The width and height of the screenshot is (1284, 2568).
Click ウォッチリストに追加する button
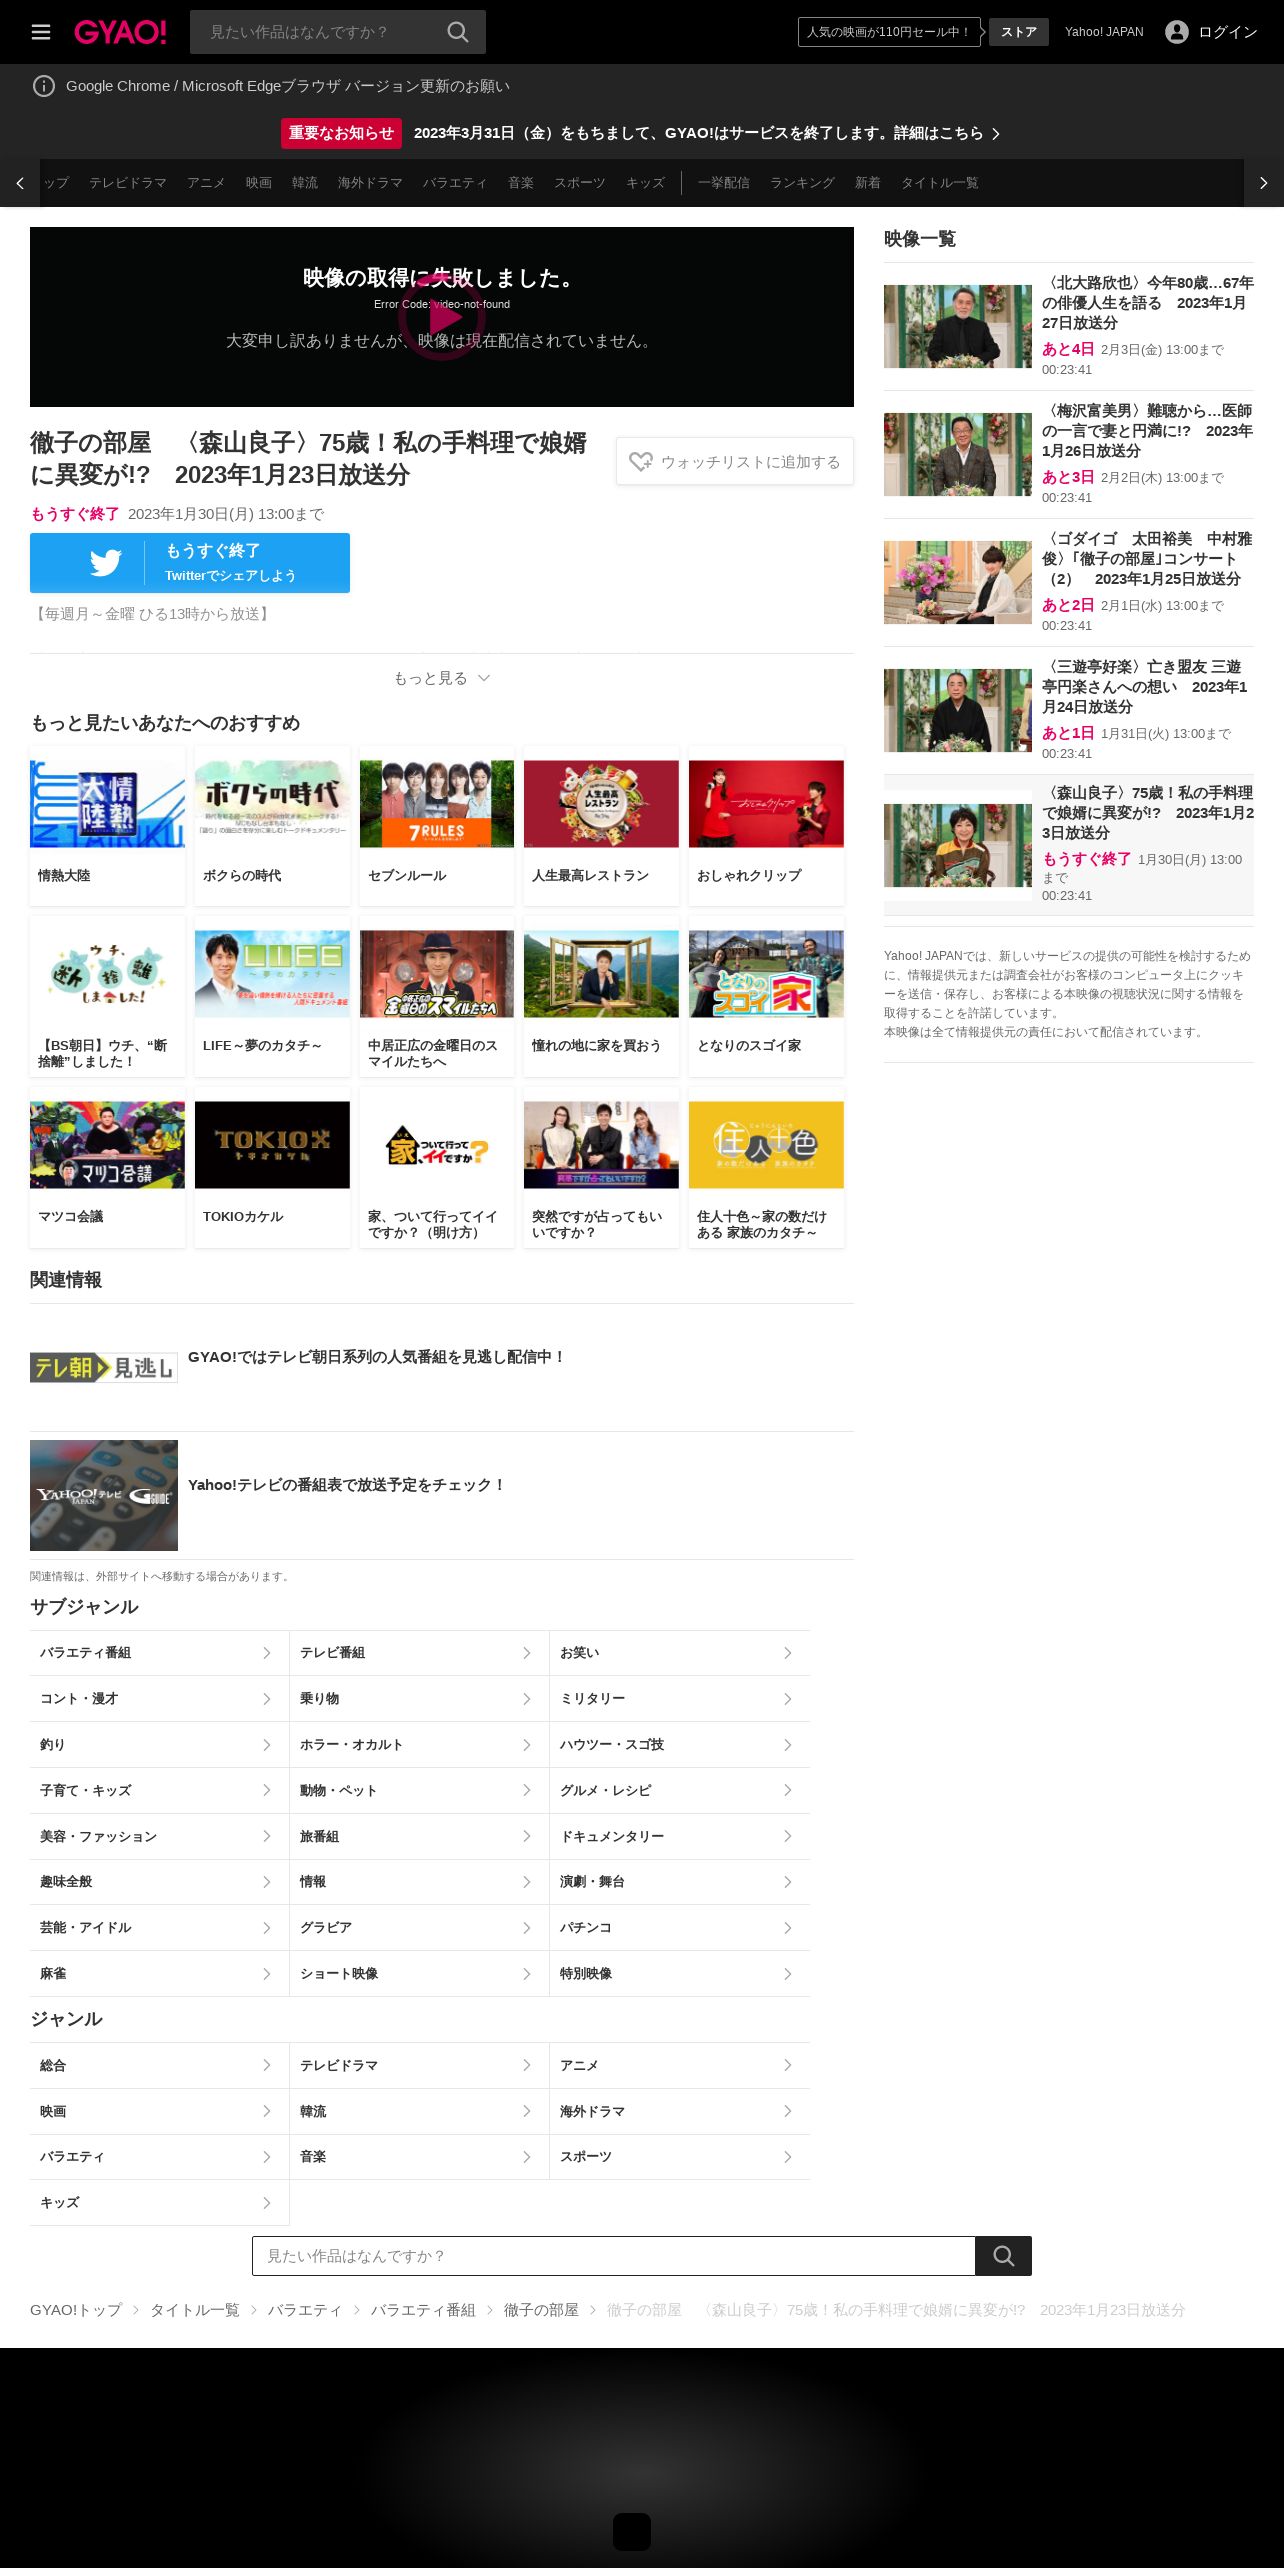tap(735, 462)
